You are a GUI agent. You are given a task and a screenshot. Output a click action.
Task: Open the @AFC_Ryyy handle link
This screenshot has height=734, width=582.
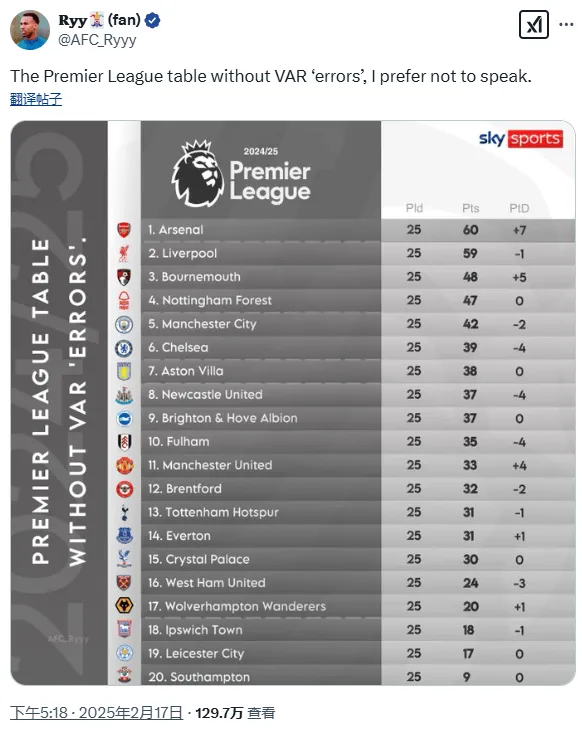click(97, 40)
